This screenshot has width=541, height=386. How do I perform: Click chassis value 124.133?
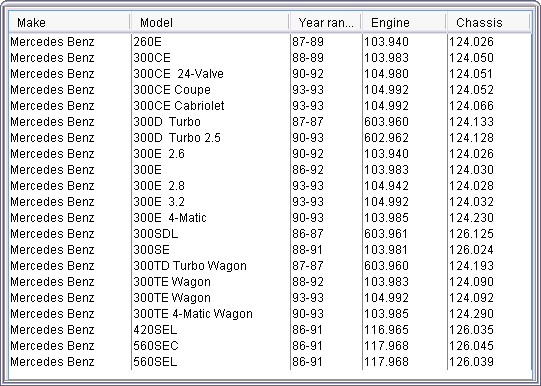(471, 122)
